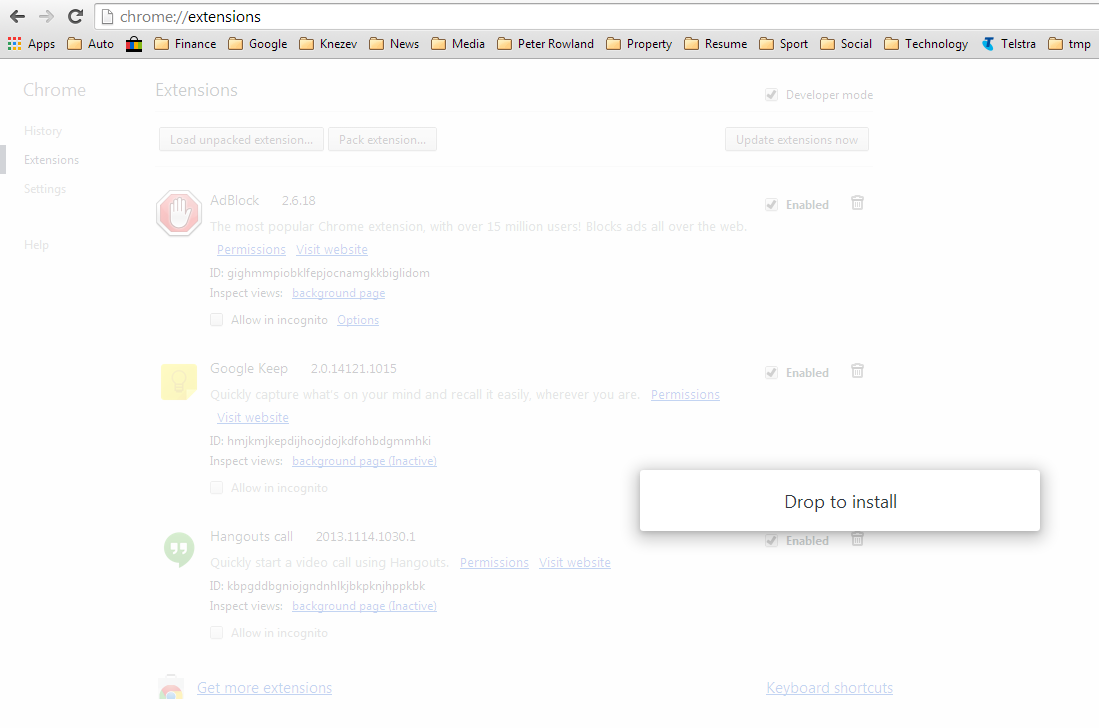The height and width of the screenshot is (728, 1099).
Task: Open AdBlock Permissions link
Action: point(251,249)
